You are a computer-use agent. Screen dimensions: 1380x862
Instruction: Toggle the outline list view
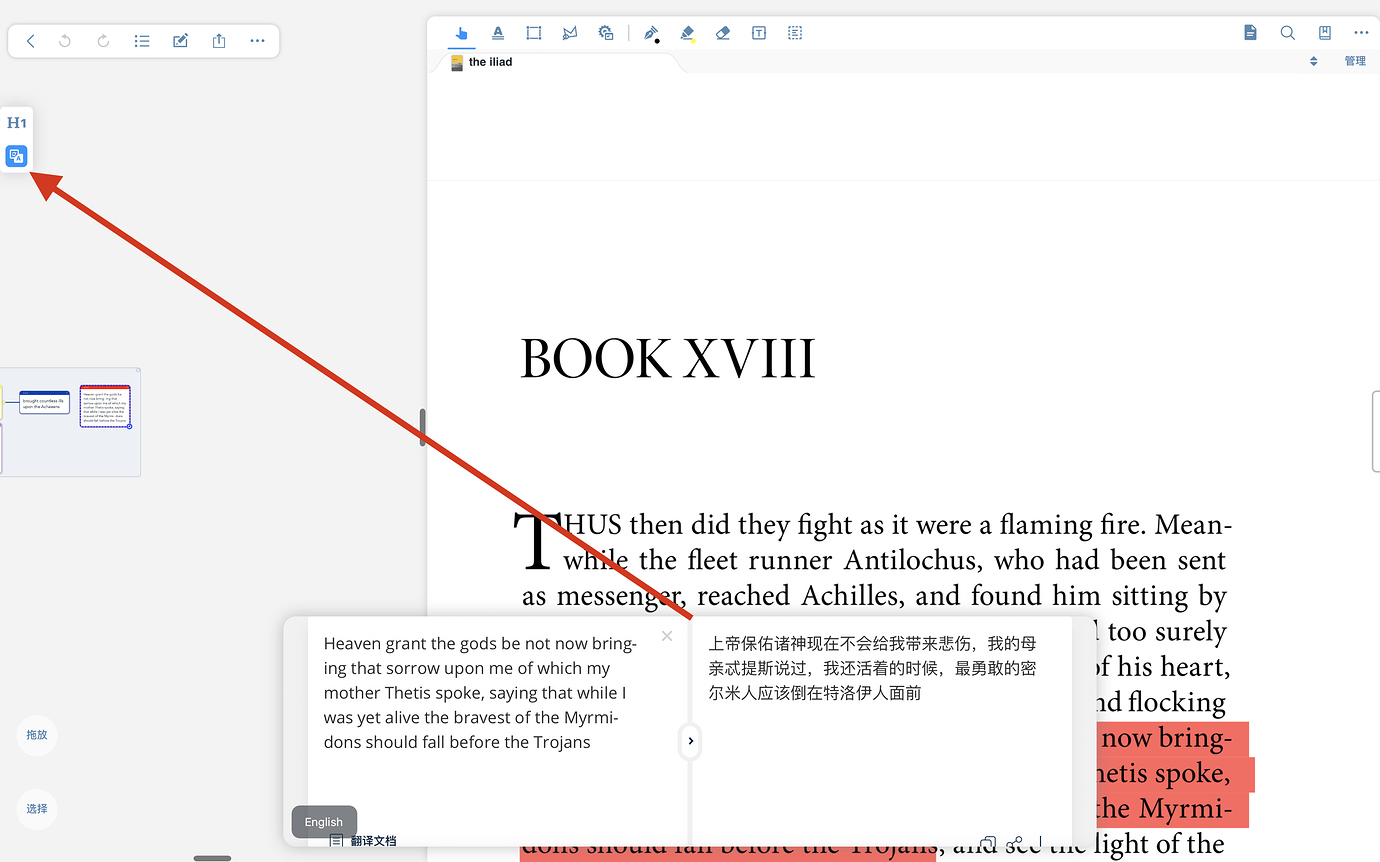(142, 41)
